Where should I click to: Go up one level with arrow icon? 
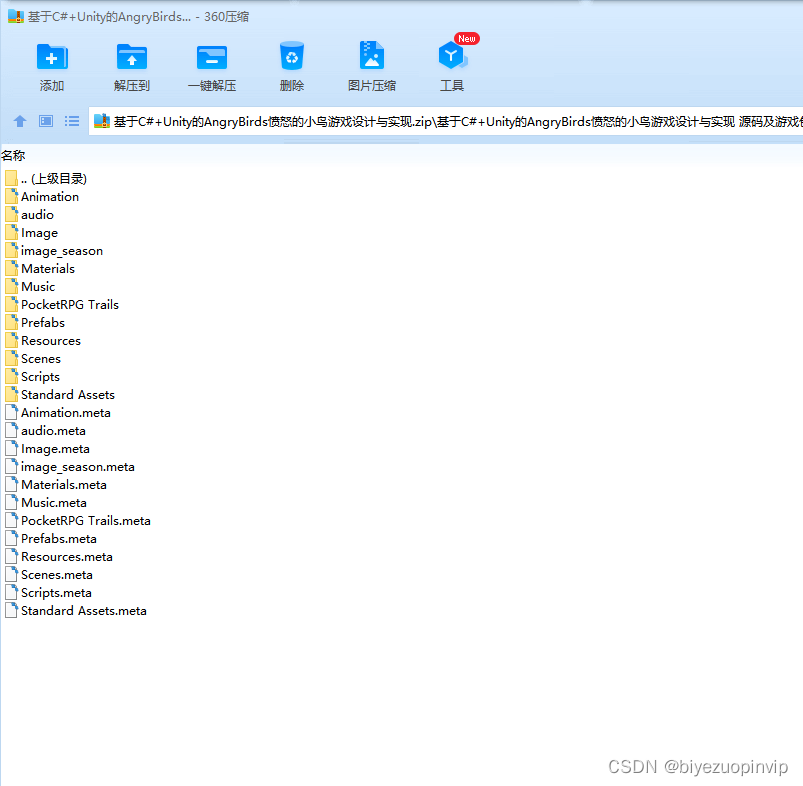coord(20,121)
